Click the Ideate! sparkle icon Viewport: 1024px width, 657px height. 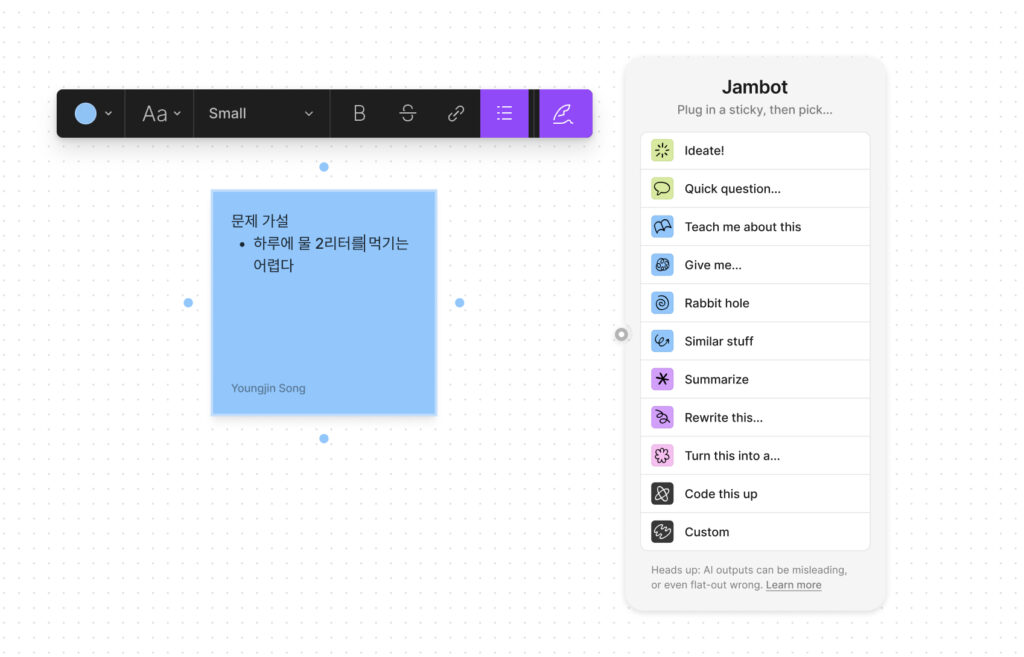tap(662, 151)
